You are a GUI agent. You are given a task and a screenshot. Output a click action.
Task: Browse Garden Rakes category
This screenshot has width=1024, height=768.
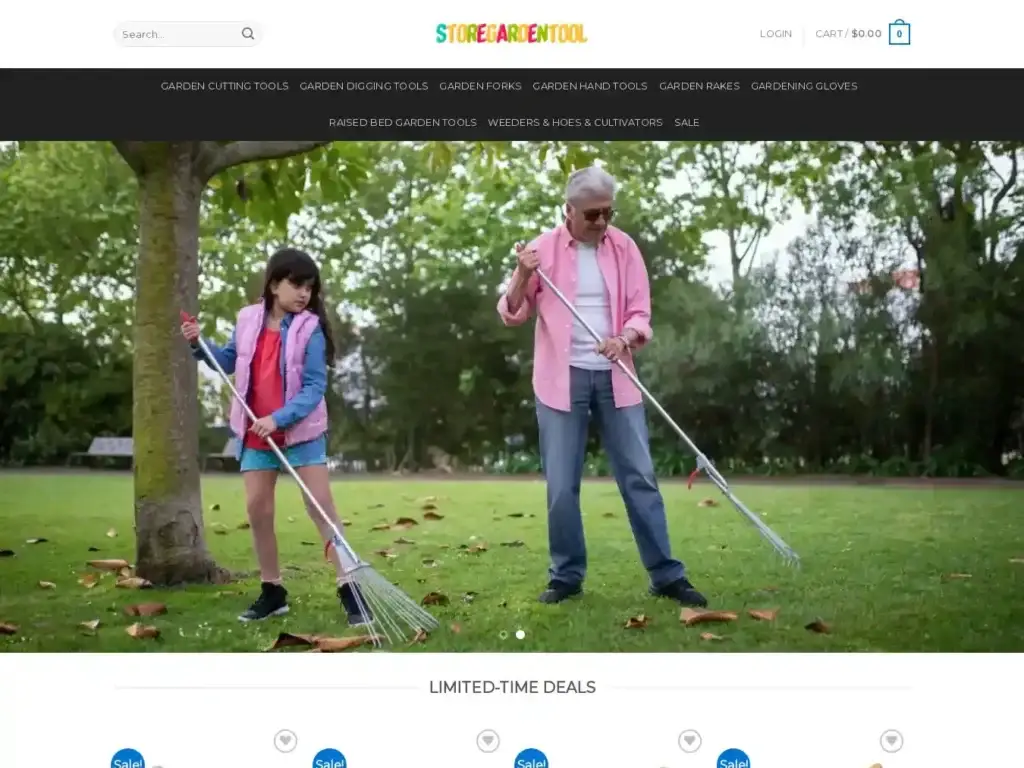(699, 86)
